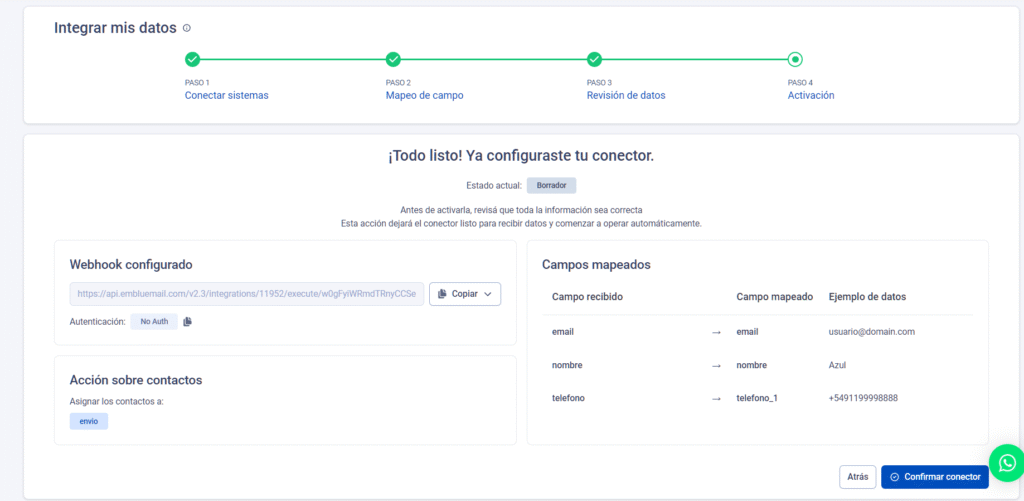Click the Paso 2 completed checkmark circle
1024x501 pixels.
click(393, 60)
